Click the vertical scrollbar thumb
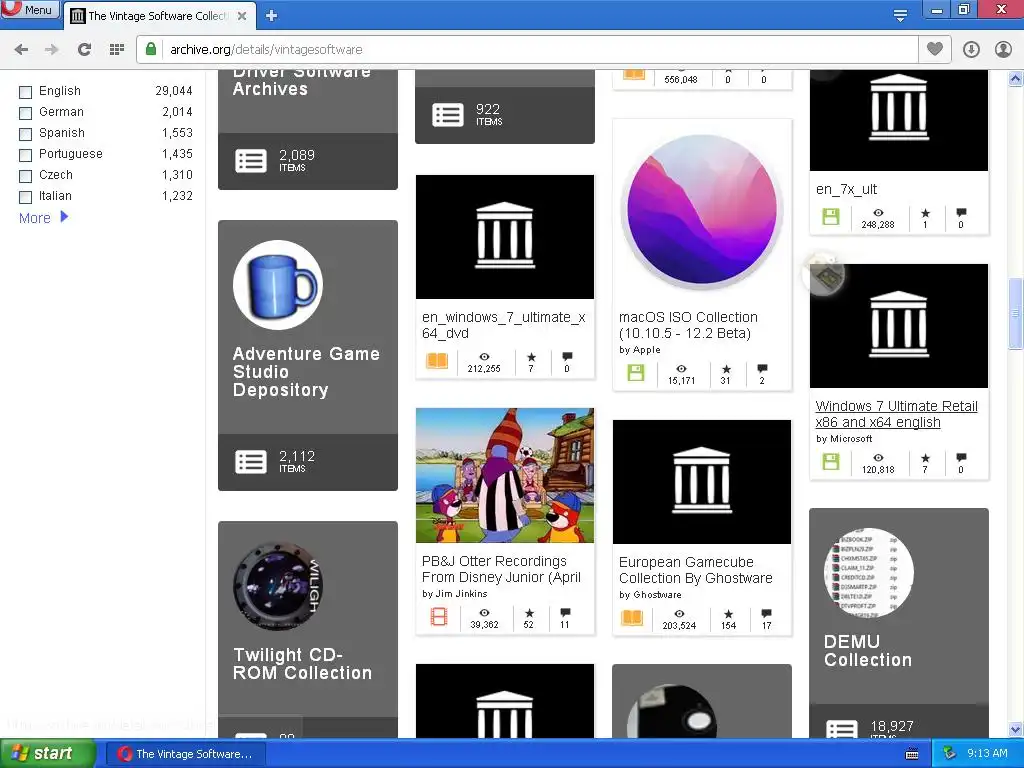 click(1016, 313)
